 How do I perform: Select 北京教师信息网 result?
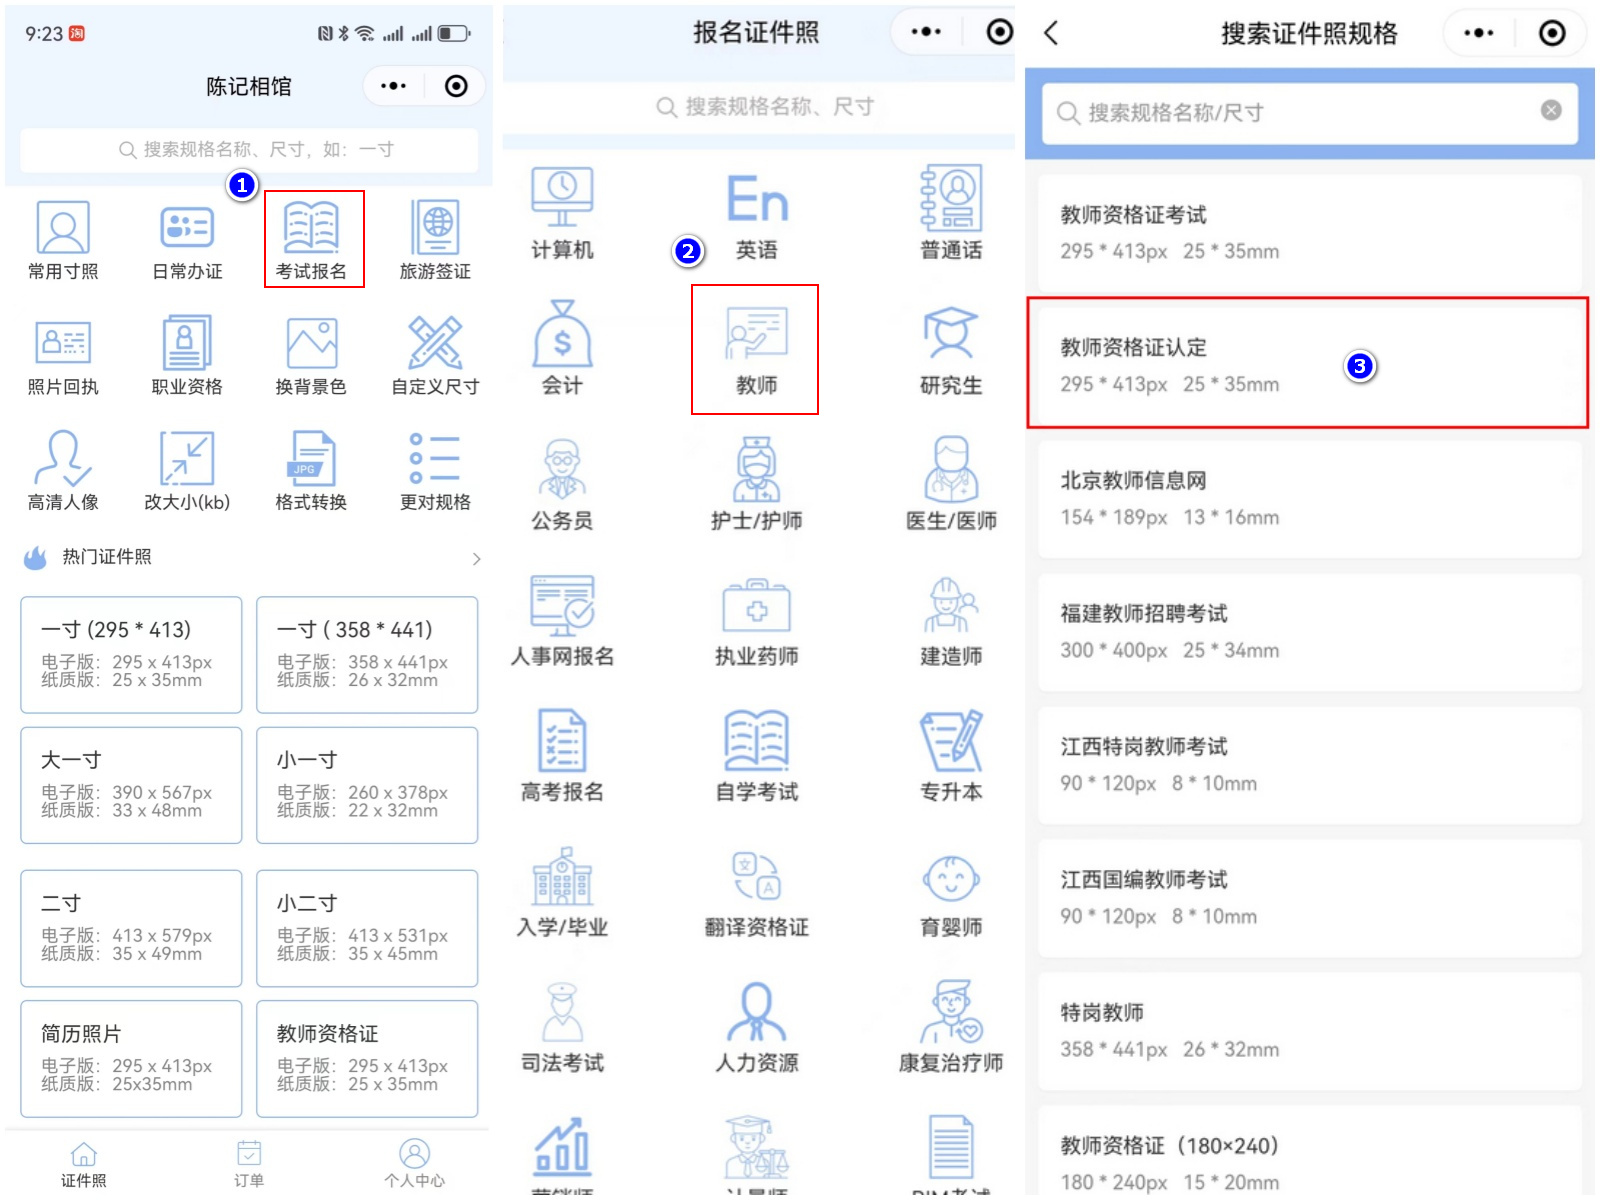(x=1310, y=499)
